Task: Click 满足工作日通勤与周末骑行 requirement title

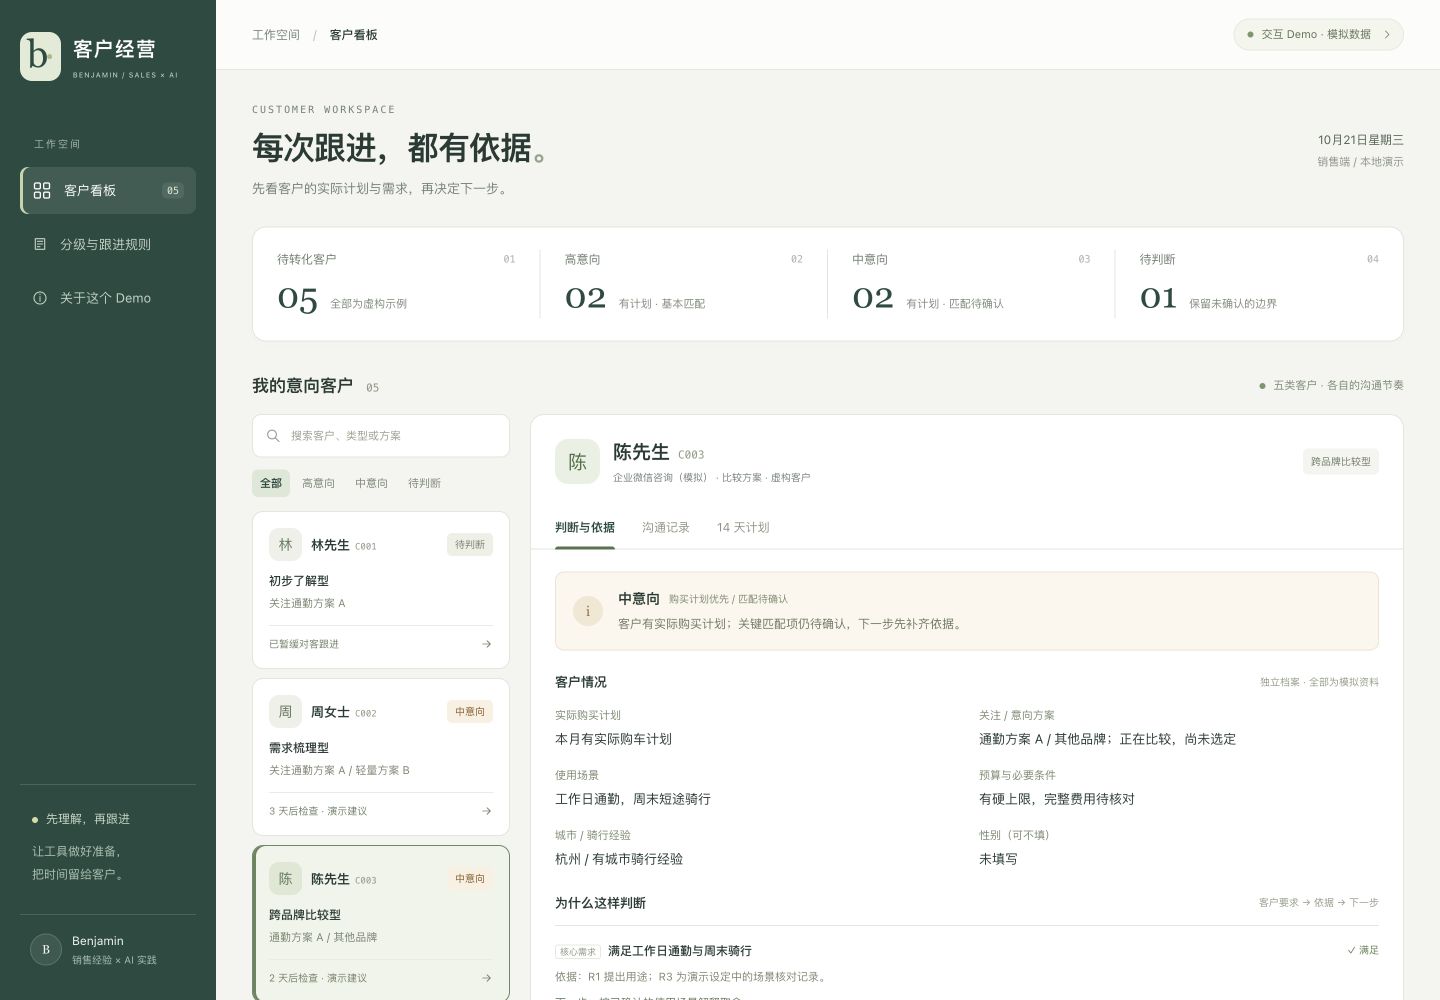Action: point(680,951)
